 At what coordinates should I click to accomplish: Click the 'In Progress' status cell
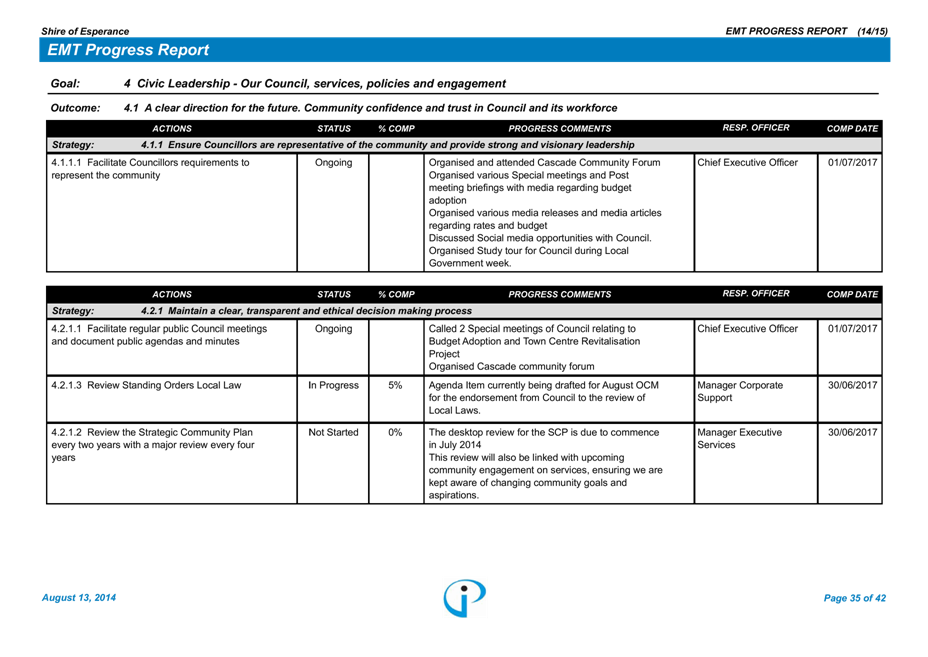[333, 385]
